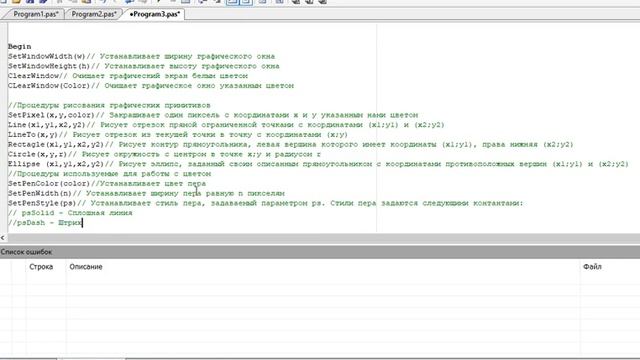Click the first empty error list row
This screenshot has width=640, height=360.
point(320,278)
